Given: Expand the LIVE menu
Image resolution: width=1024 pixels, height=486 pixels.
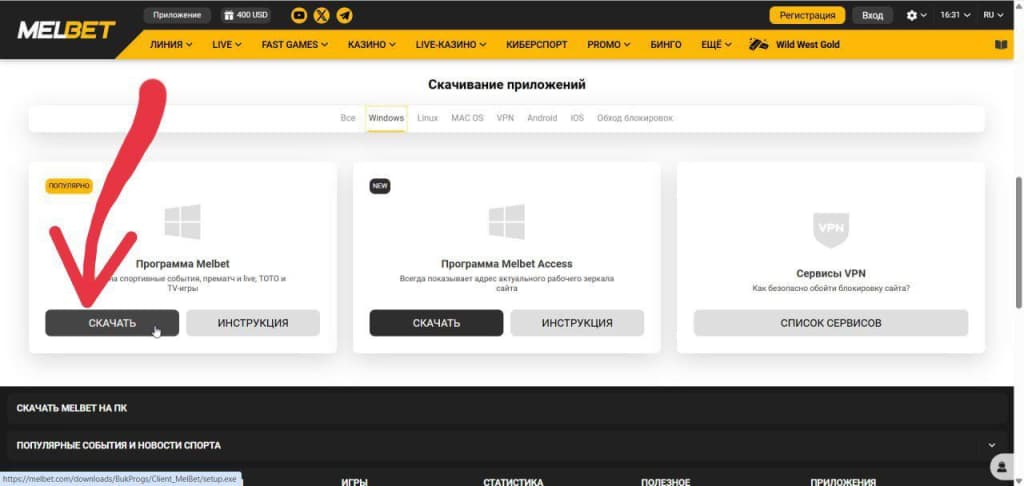Looking at the screenshot, I should pyautogui.click(x=227, y=44).
